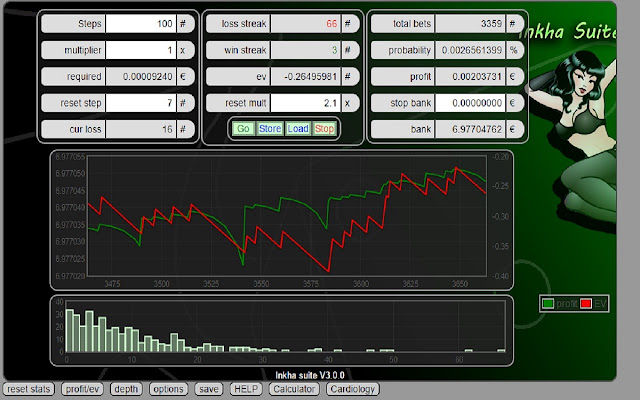The width and height of the screenshot is (640, 400).
Task: Click the Load button
Action: tap(298, 129)
